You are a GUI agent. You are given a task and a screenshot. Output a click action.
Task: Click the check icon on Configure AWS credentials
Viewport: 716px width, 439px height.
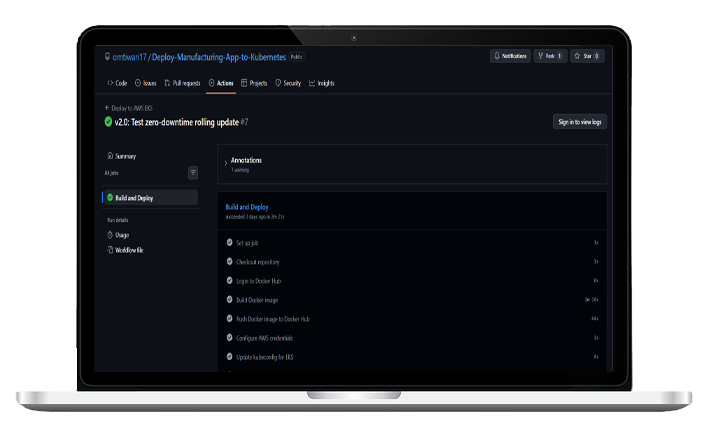point(230,338)
